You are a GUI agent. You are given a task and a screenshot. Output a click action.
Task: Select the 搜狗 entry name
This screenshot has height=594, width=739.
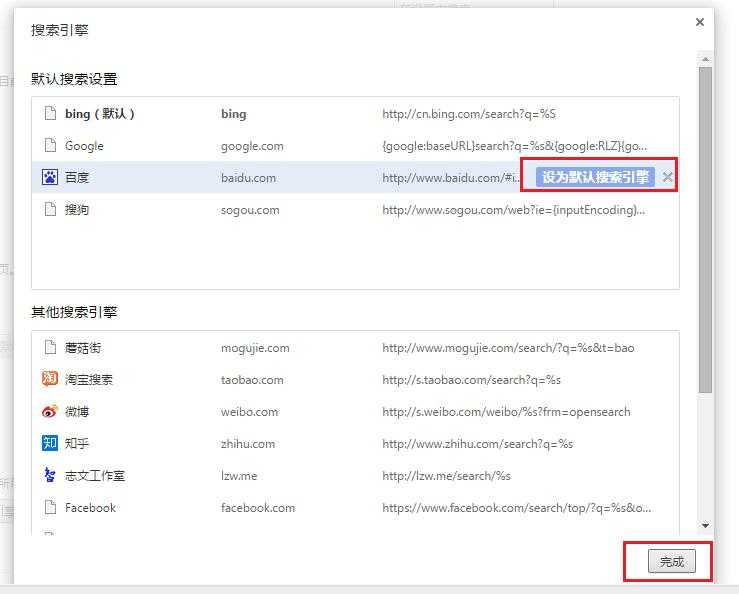click(x=77, y=209)
